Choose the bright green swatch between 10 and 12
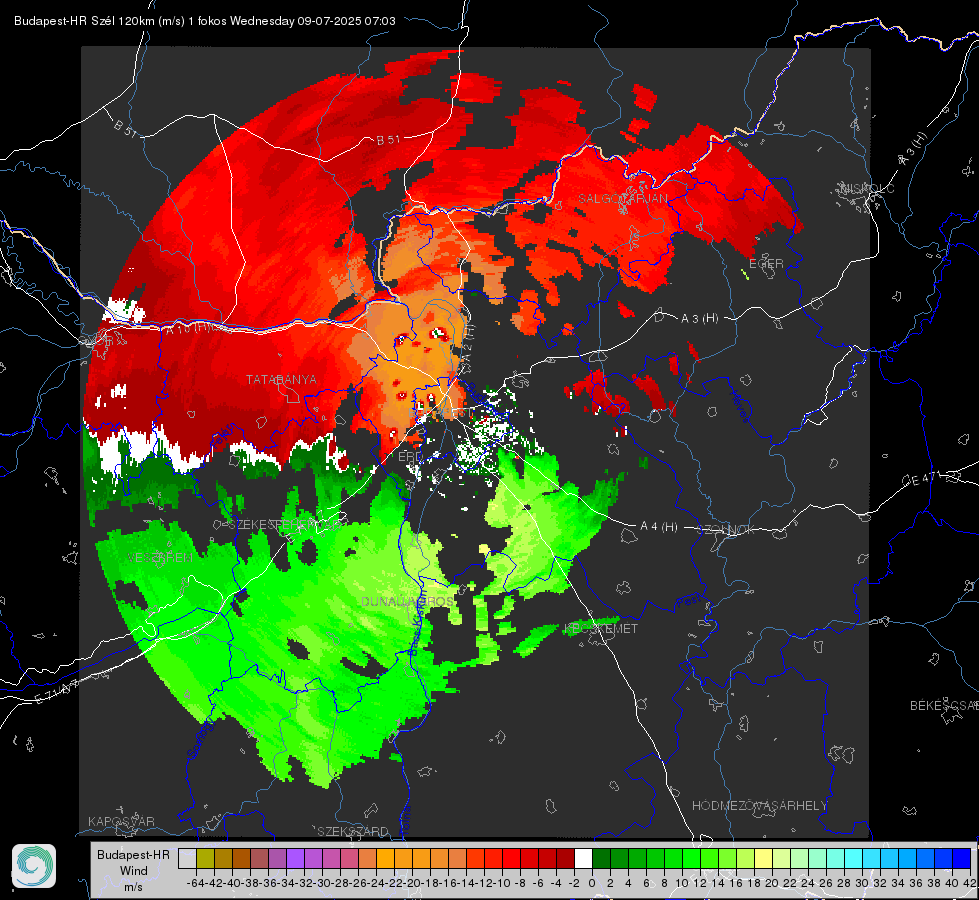 click(691, 858)
